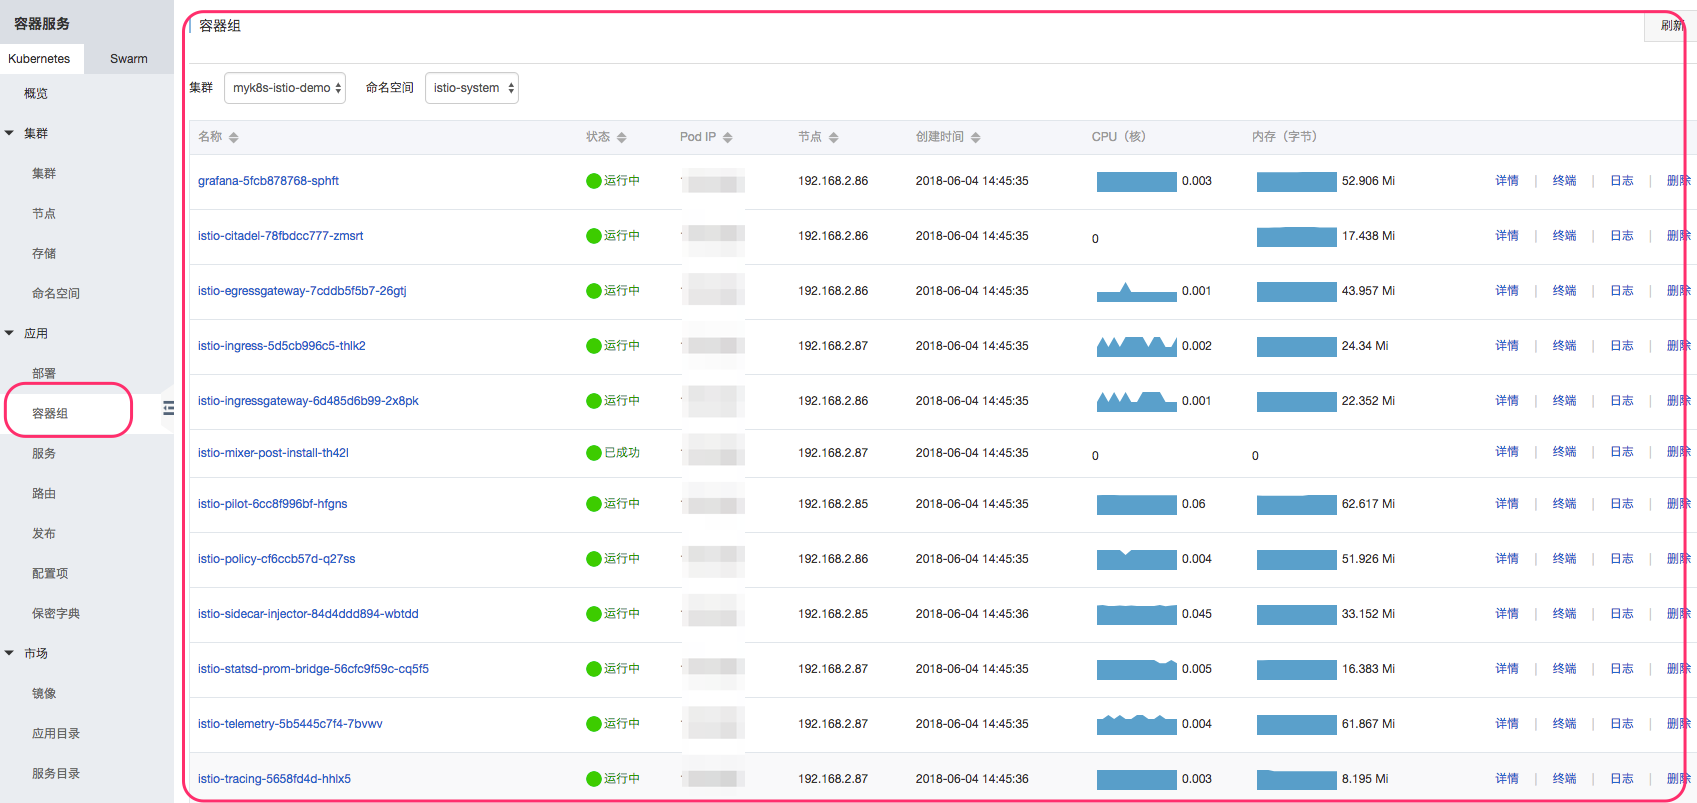Click the 52.906 Mi memory value
Viewport: 1697px width, 803px height.
tap(1368, 181)
